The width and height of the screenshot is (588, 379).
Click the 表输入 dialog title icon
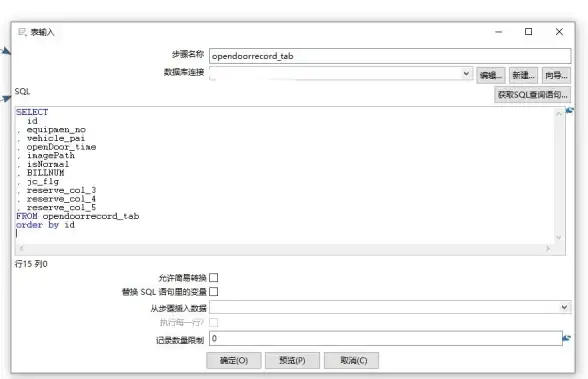(22, 32)
